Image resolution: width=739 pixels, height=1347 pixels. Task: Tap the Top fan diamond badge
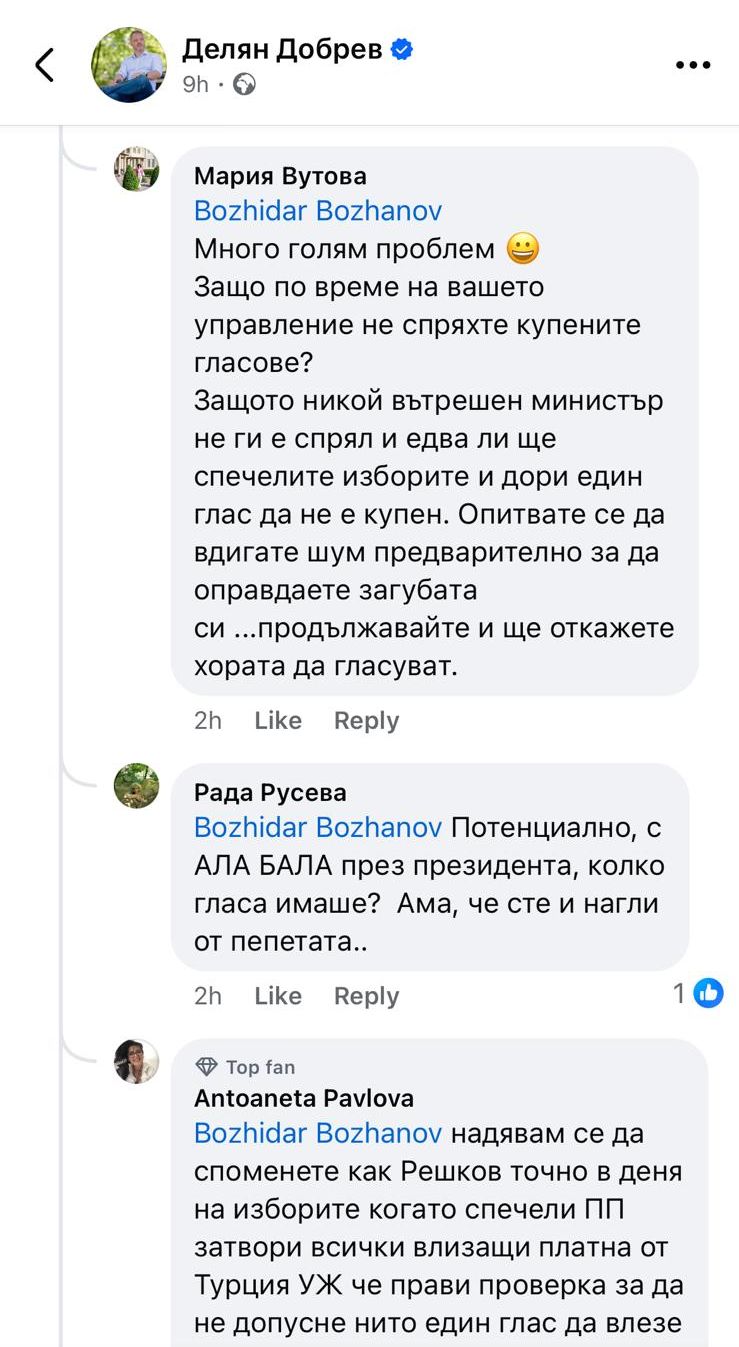point(206,1067)
